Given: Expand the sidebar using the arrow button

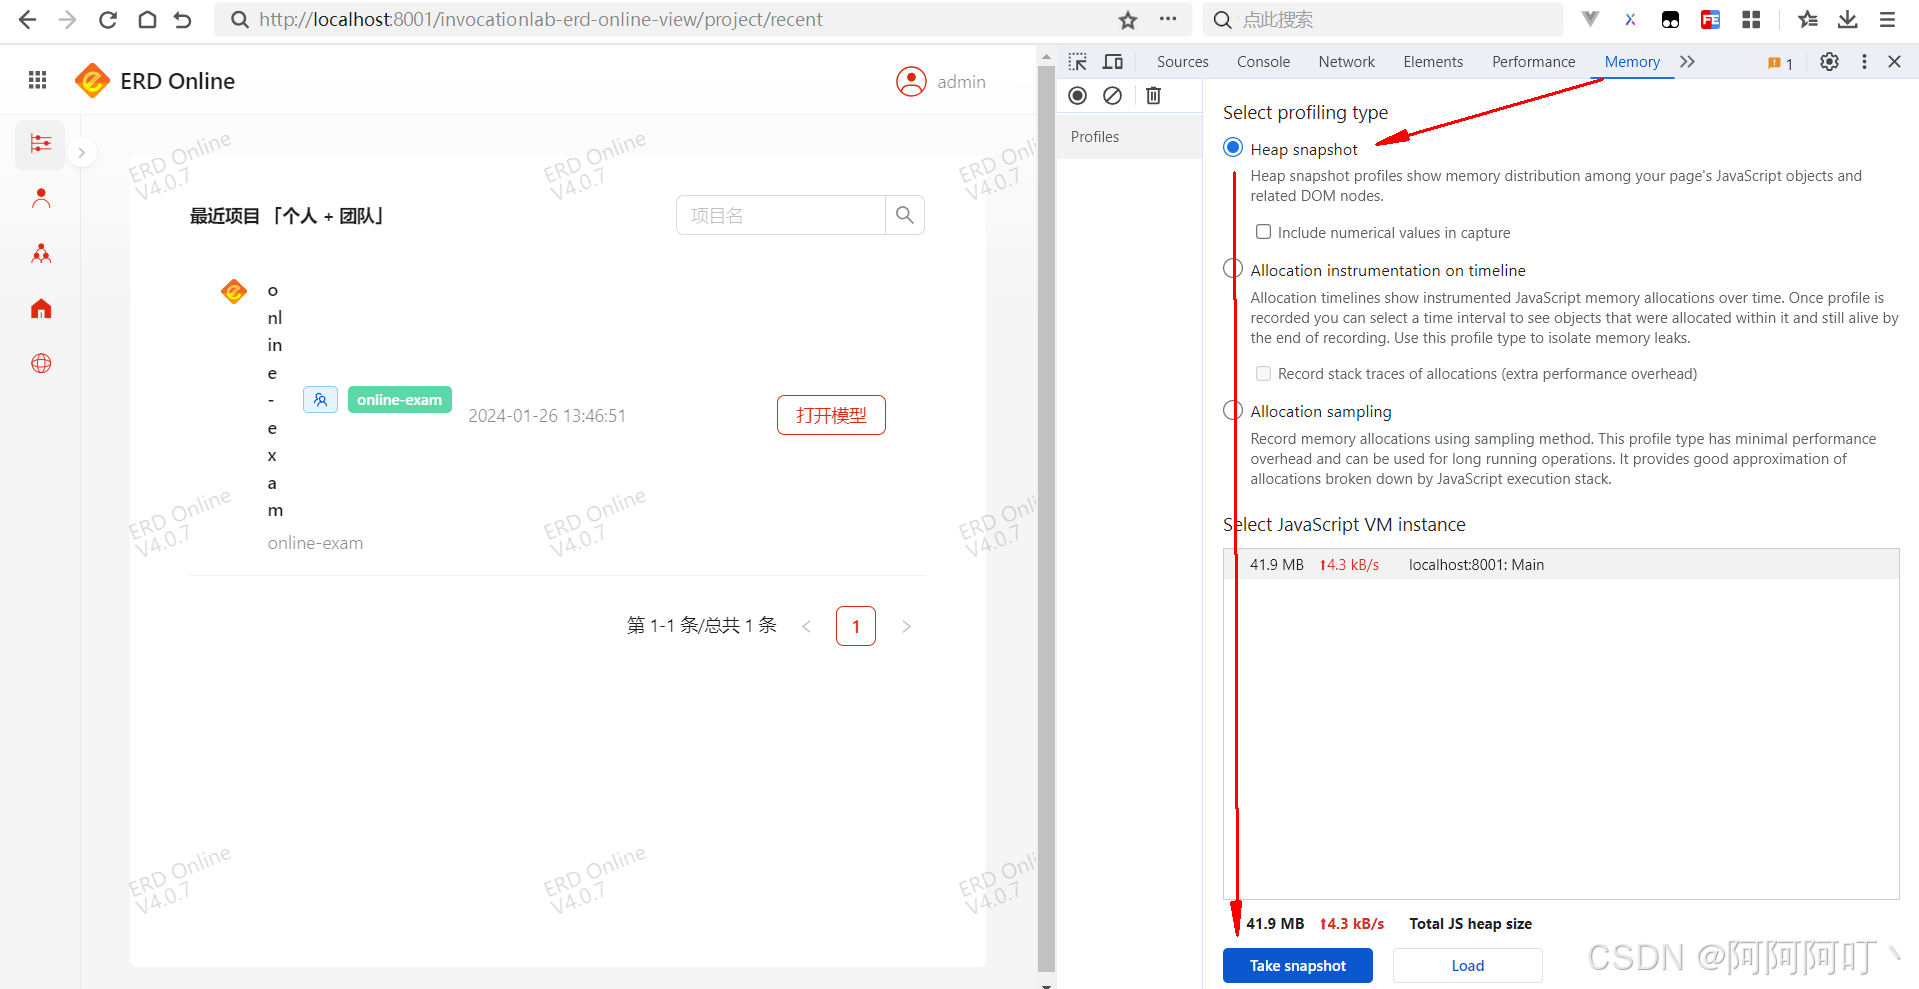Looking at the screenshot, I should [x=81, y=152].
